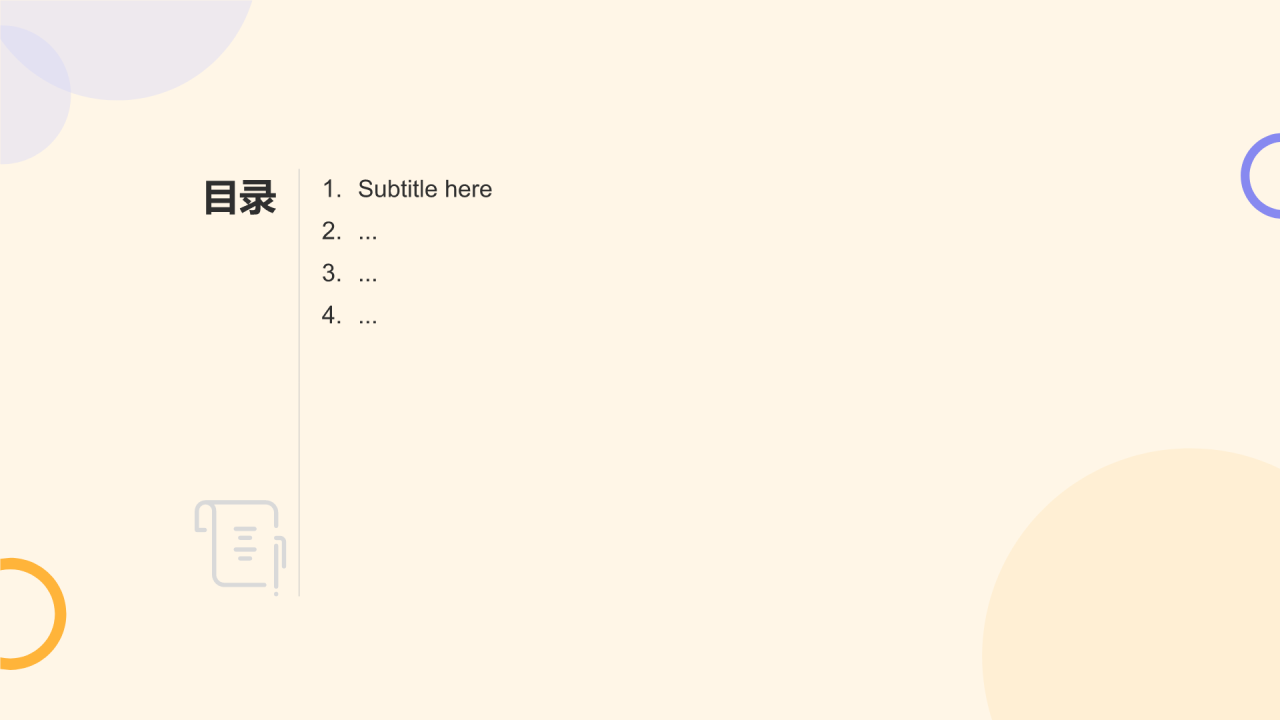Click the list number "2."
1280x720 pixels.
332,231
